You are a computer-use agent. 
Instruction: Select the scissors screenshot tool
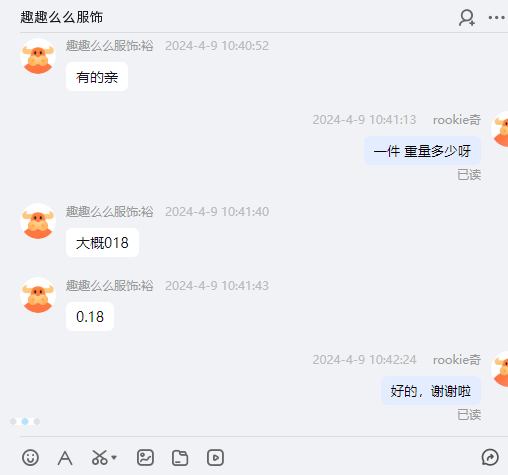point(100,457)
